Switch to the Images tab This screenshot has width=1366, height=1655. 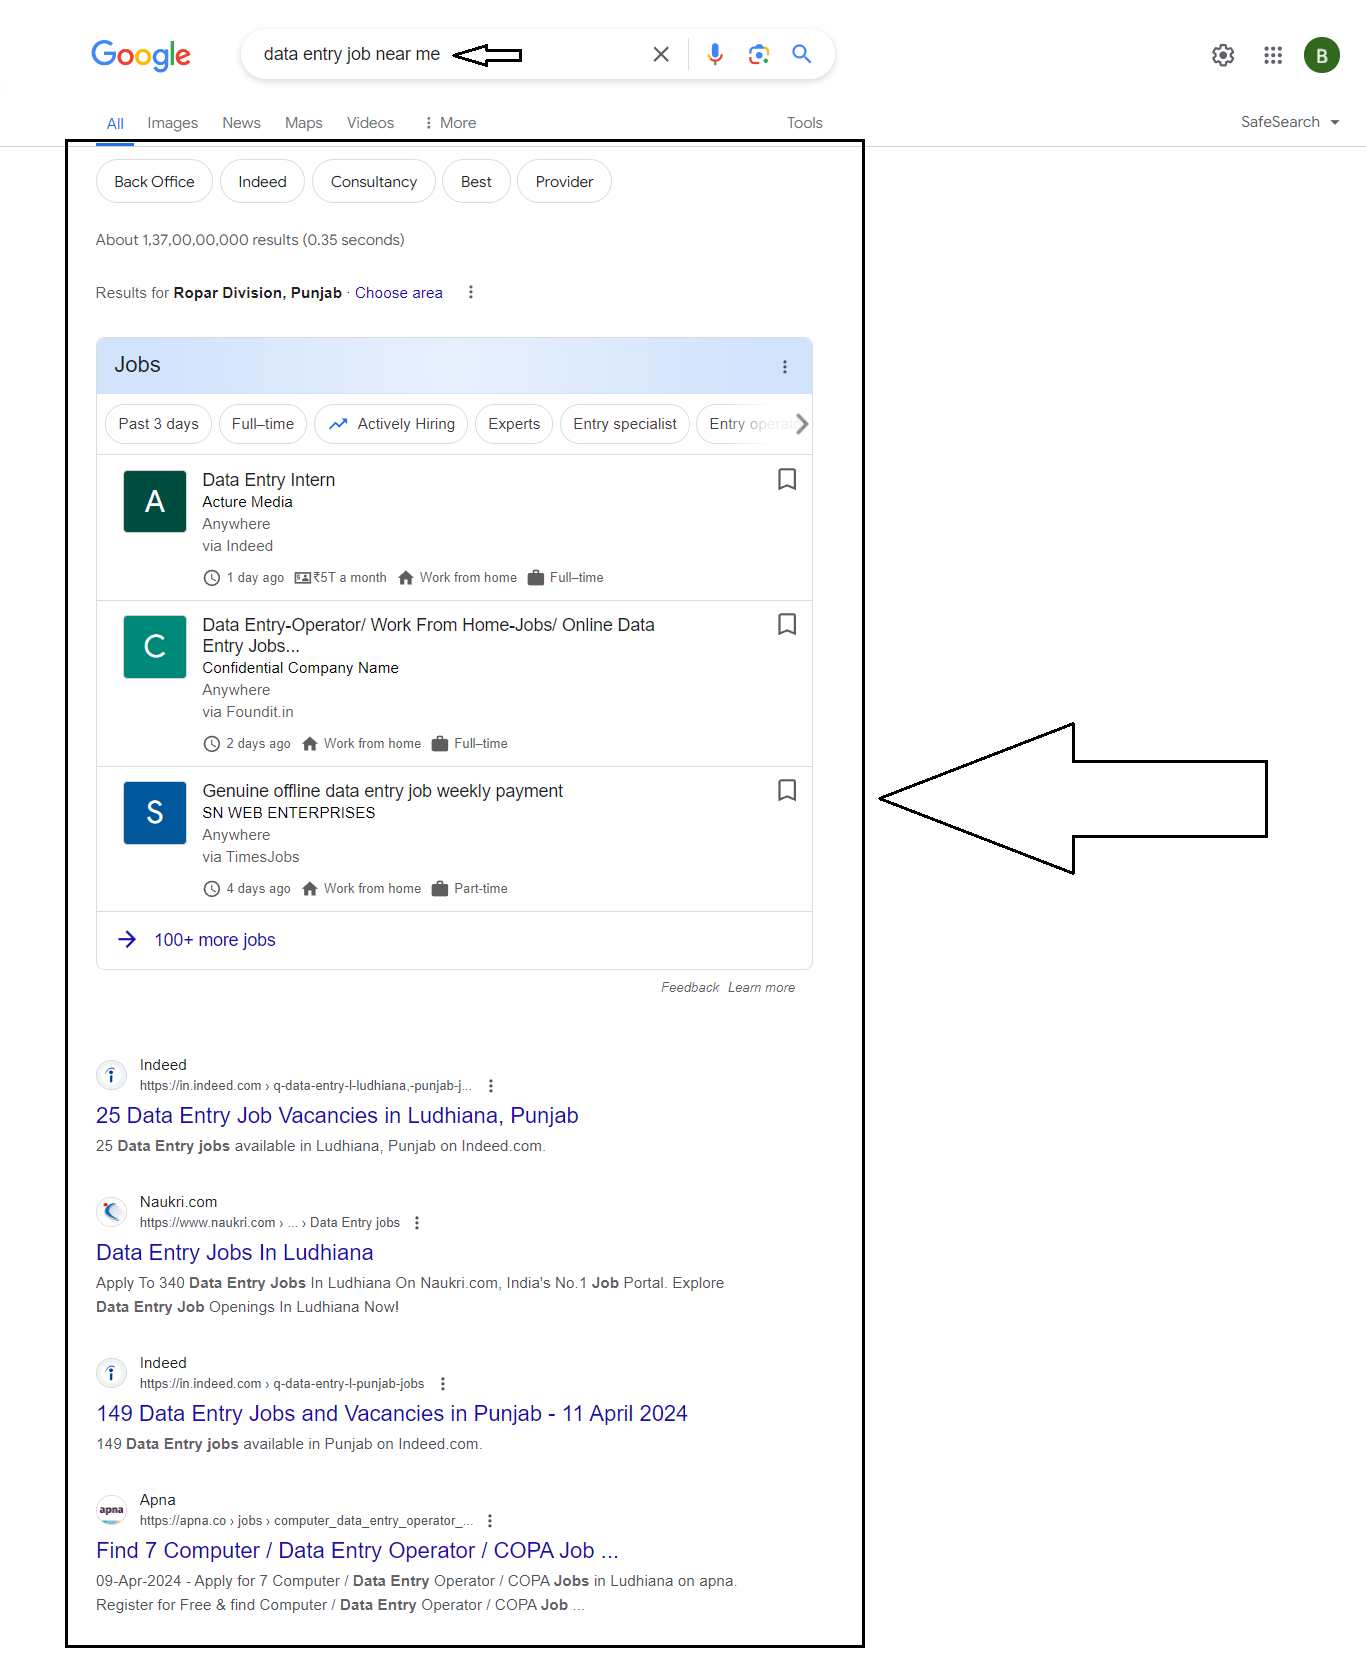pyautogui.click(x=172, y=123)
